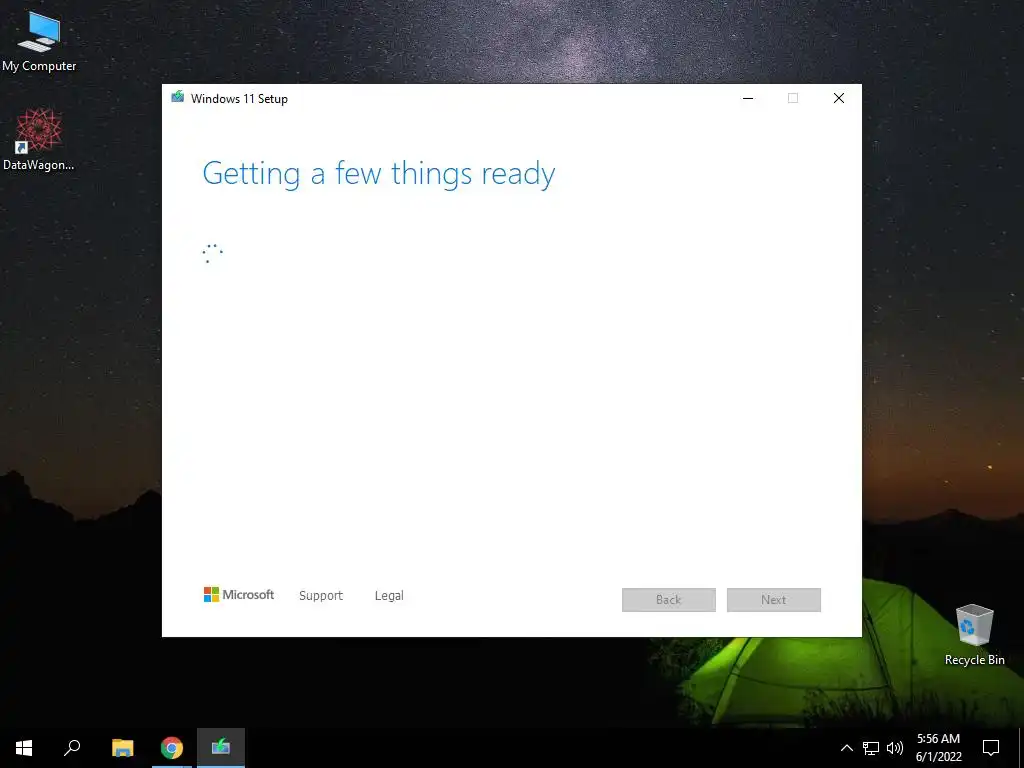Click the 'Getting a few things ready' heading
This screenshot has width=1024, height=768.
tap(379, 174)
